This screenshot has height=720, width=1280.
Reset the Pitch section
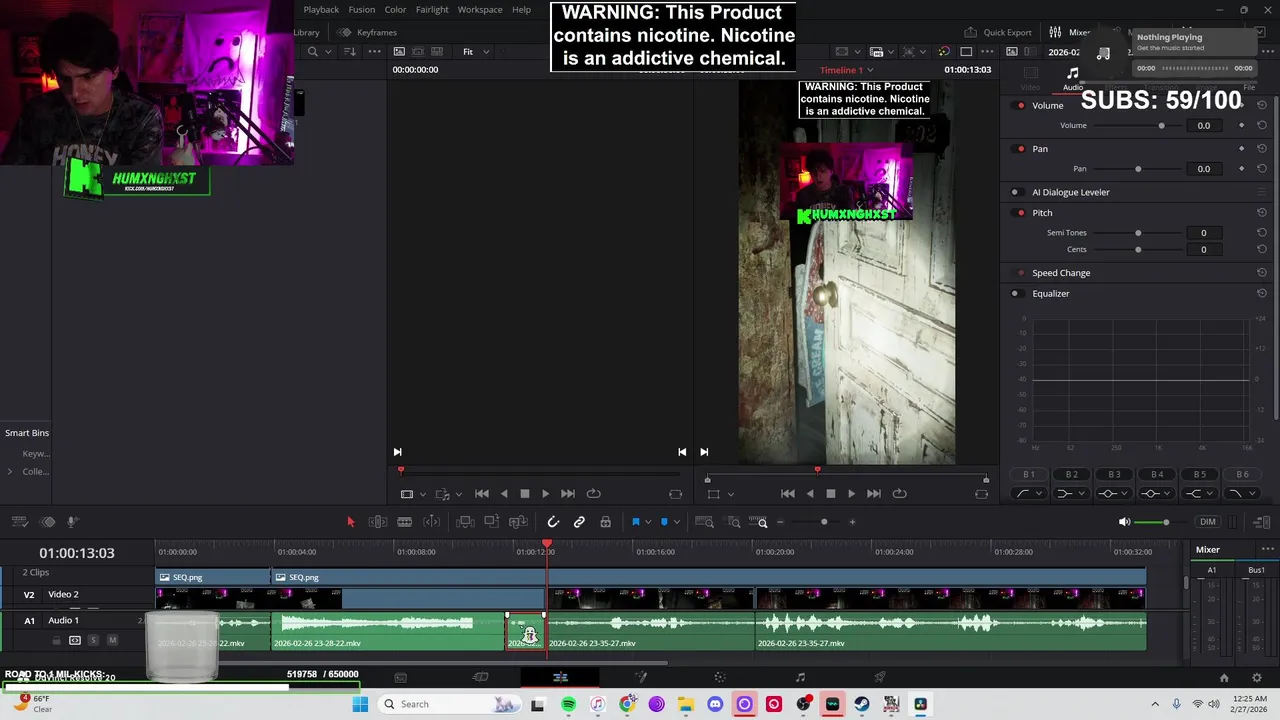pos(1262,213)
